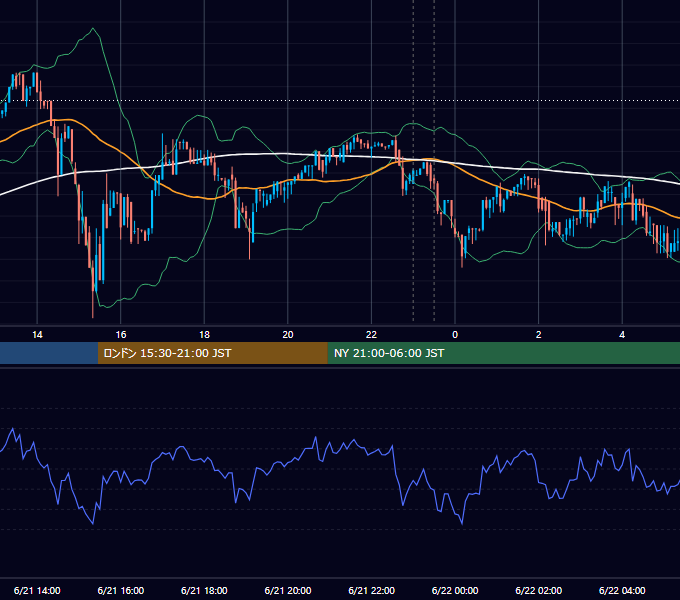Click the 6/21 22:00 time label
The image size is (680, 600).
click(371, 590)
